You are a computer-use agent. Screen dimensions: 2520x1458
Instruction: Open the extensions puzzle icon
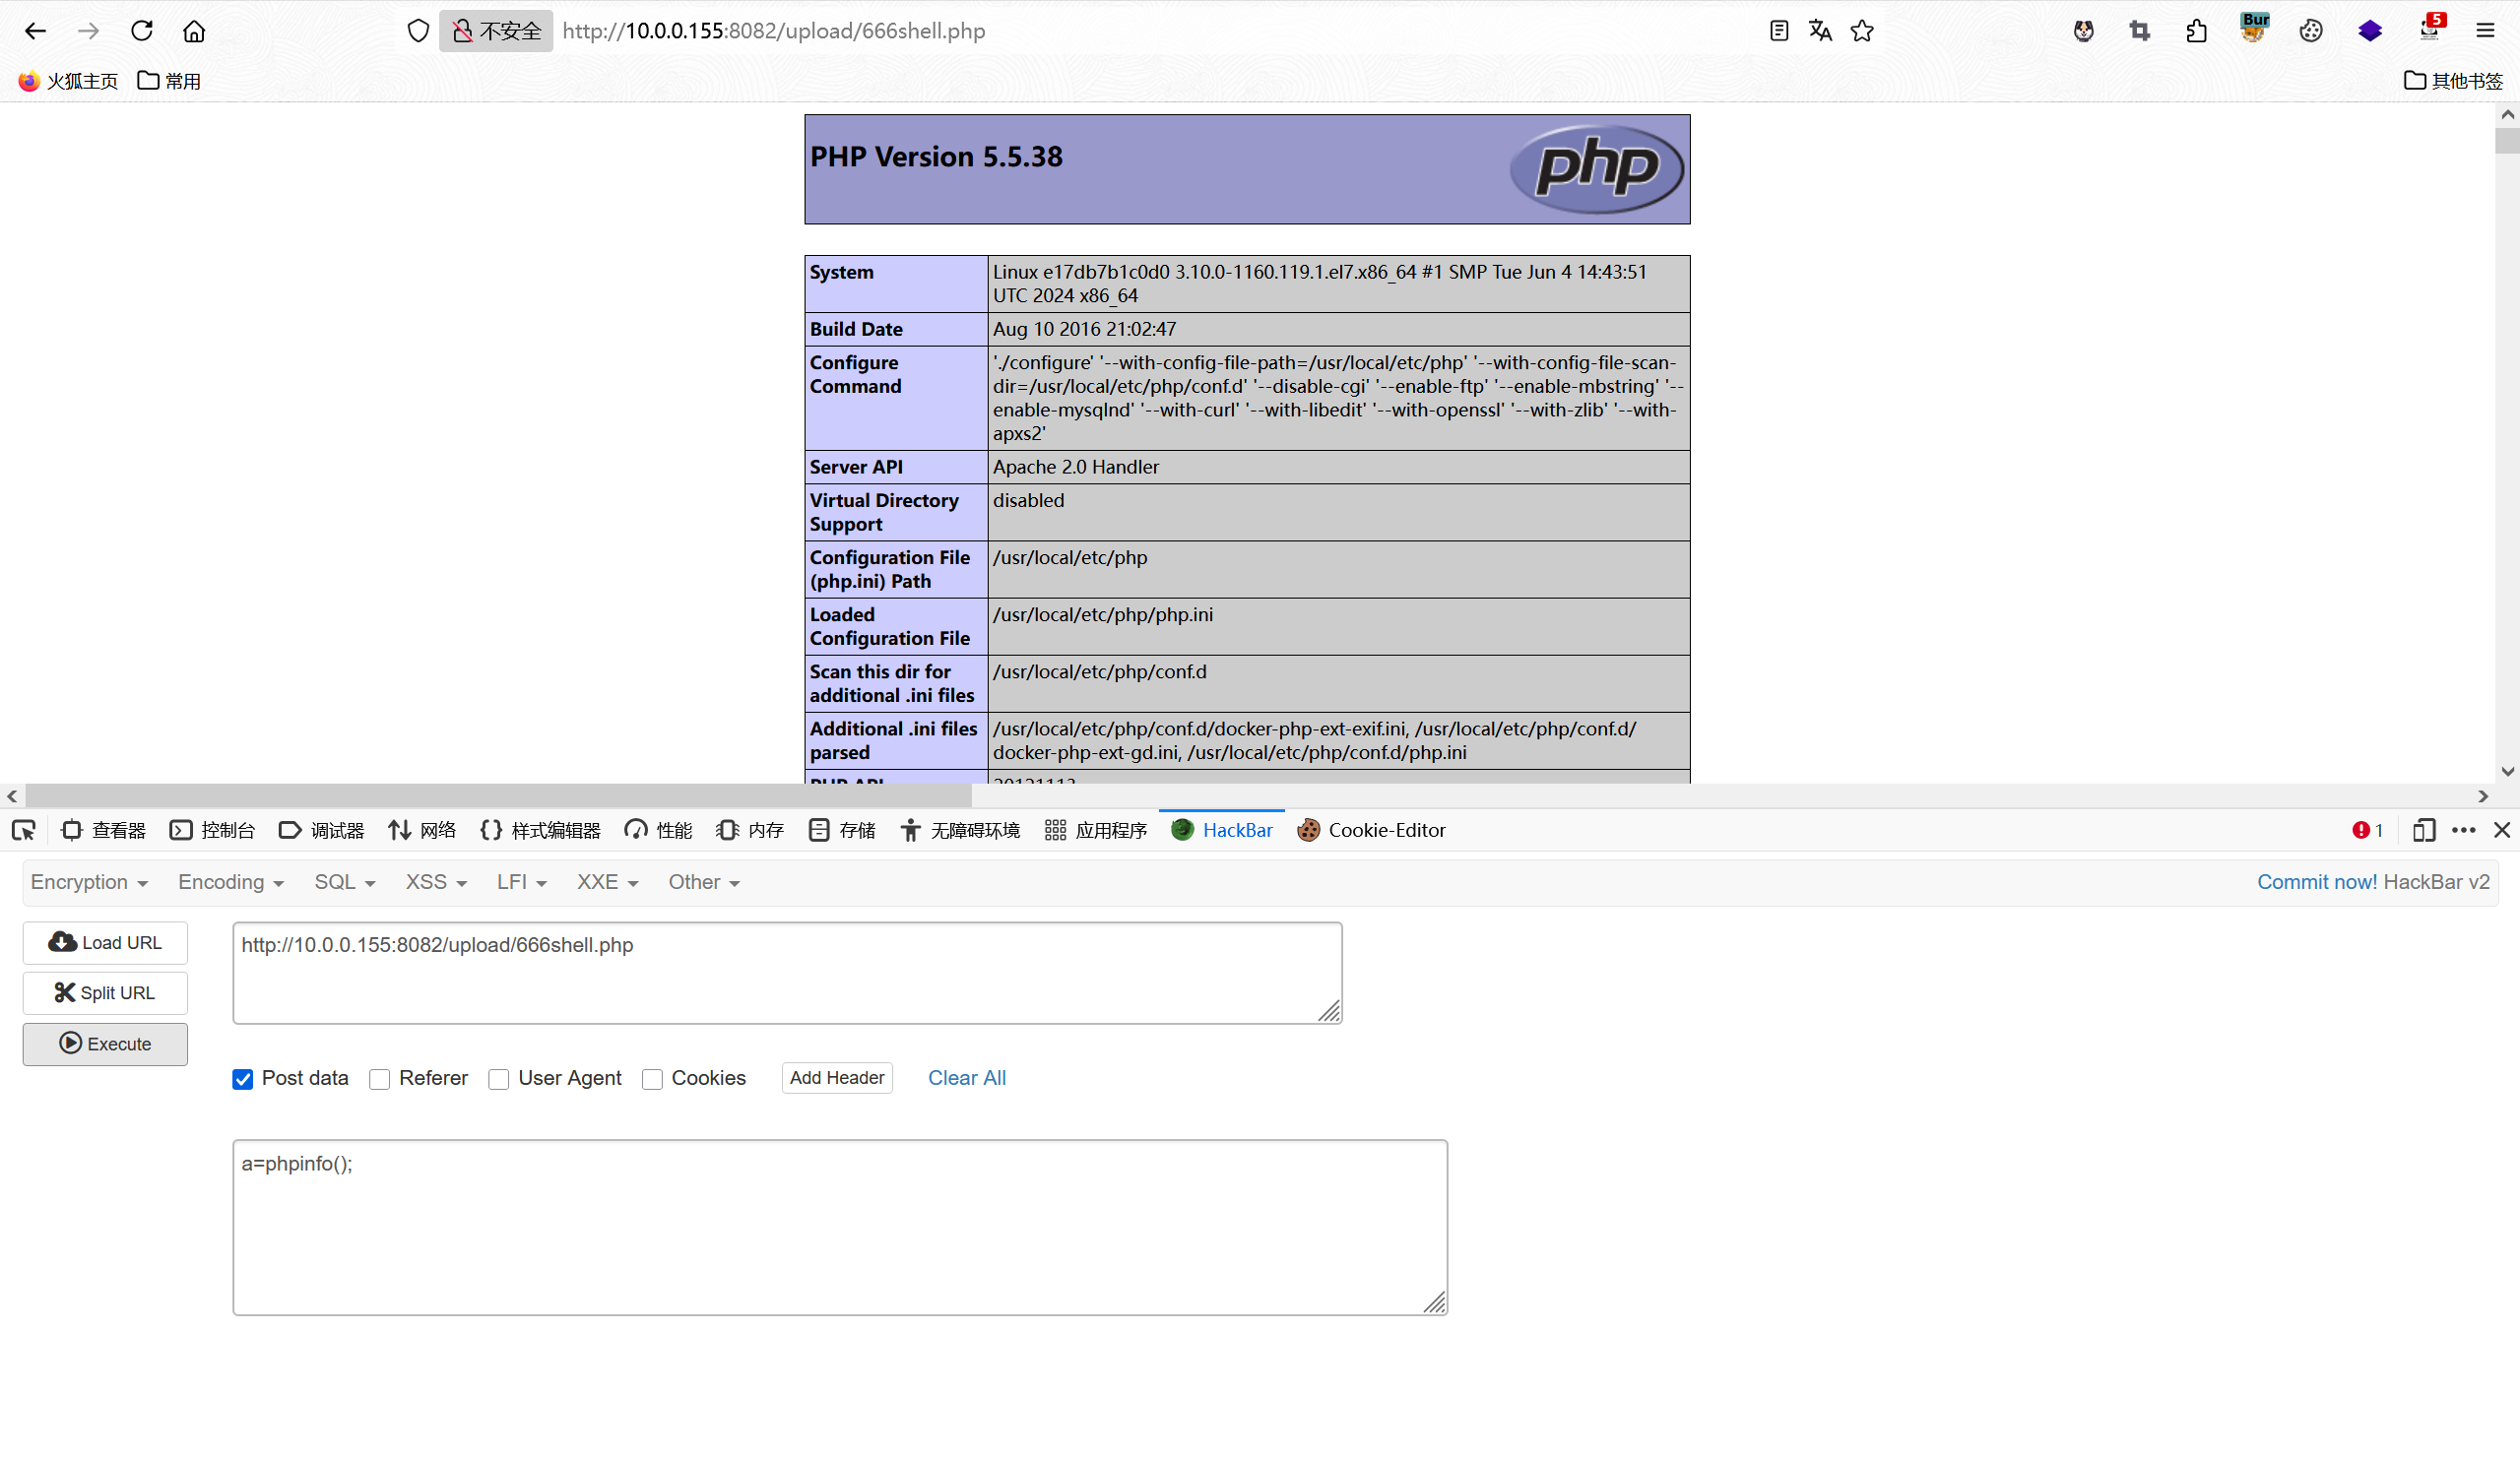coord(2196,31)
